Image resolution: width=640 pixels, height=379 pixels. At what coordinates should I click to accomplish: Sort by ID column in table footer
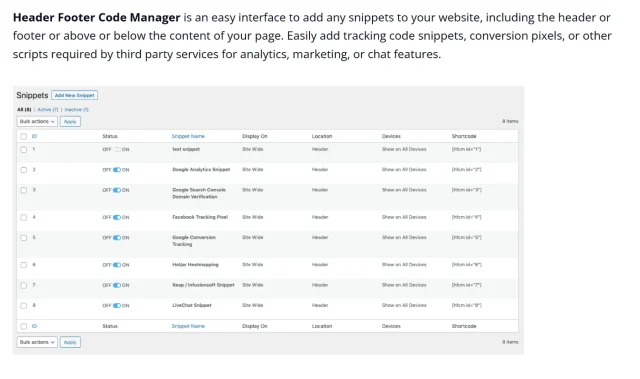coord(34,326)
